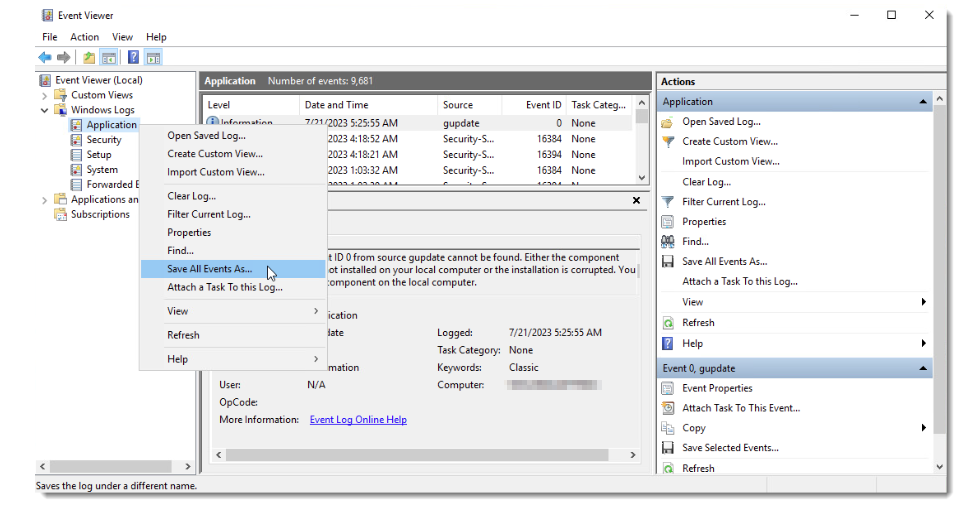Click the Security log icon in tree
Image resolution: width=964 pixels, height=507 pixels.
pos(76,140)
